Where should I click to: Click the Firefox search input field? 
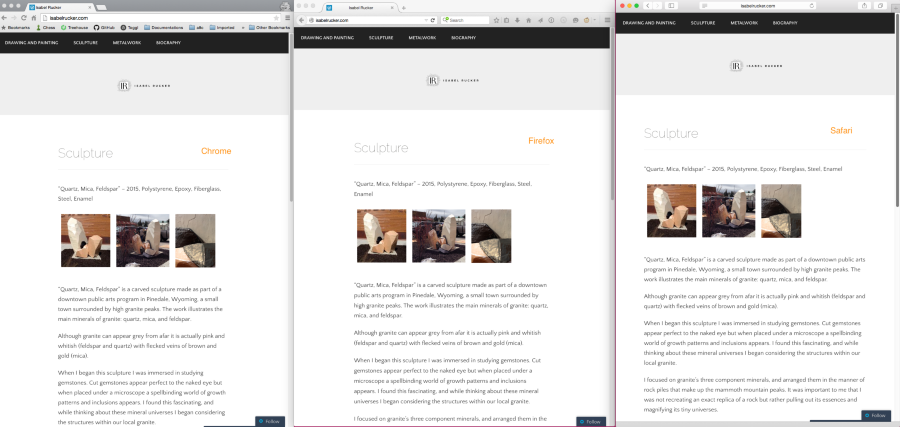[x=468, y=20]
